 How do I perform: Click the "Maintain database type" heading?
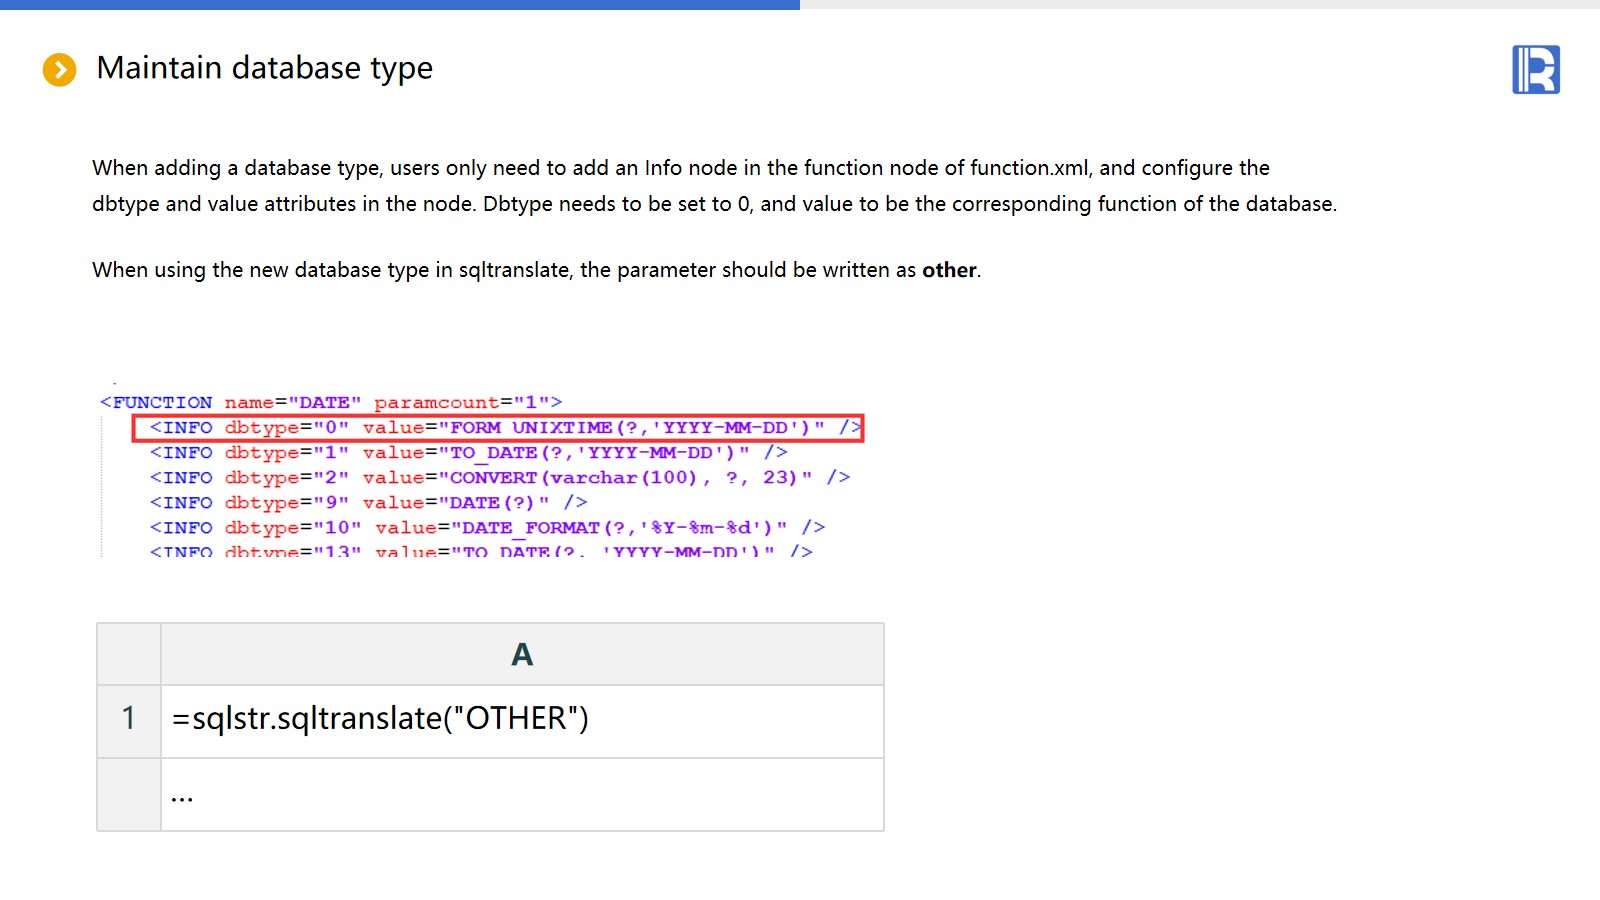click(264, 68)
